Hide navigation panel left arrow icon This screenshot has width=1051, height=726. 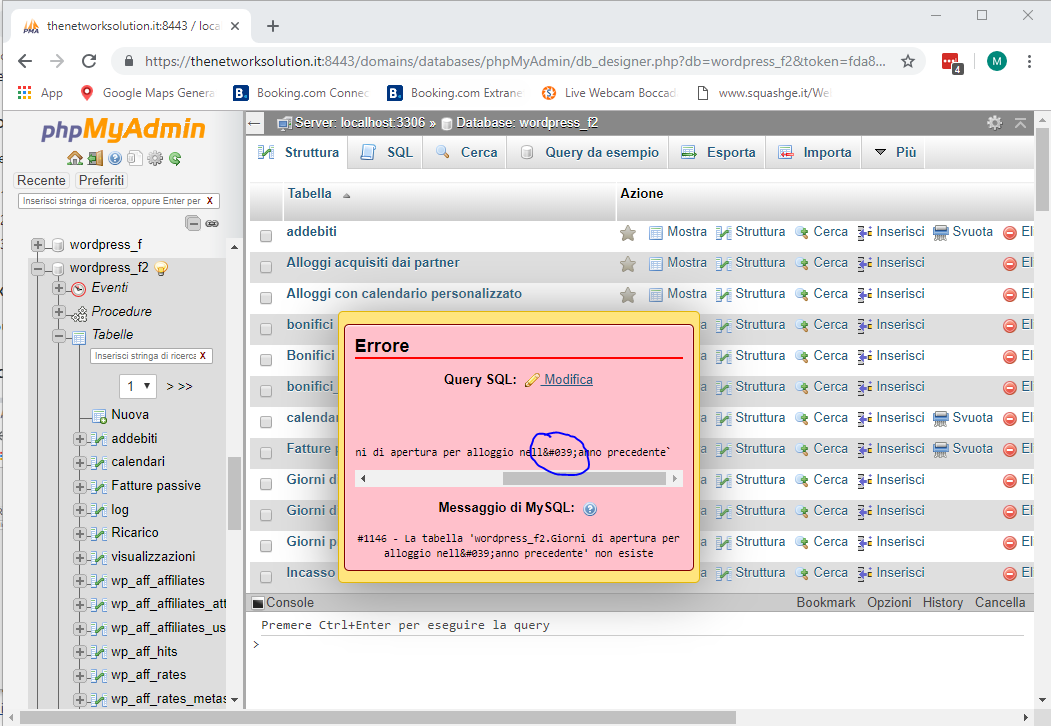point(254,123)
